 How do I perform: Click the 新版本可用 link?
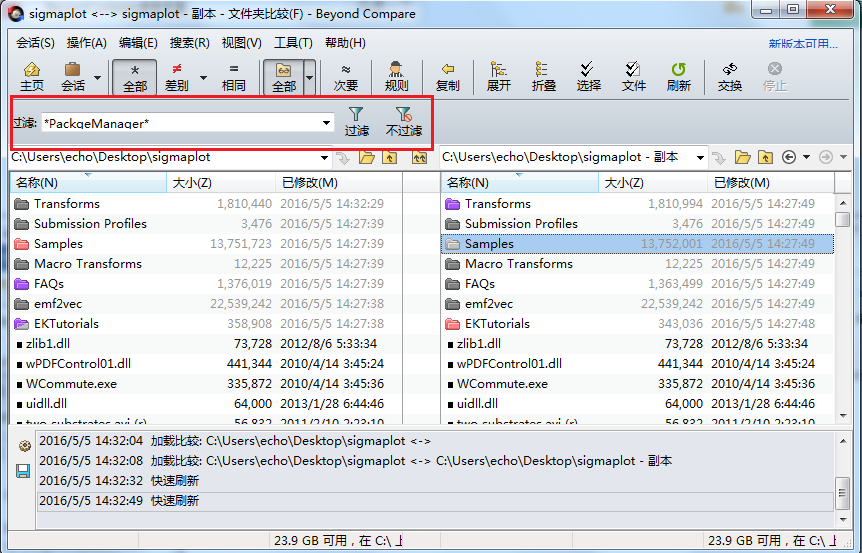point(803,44)
